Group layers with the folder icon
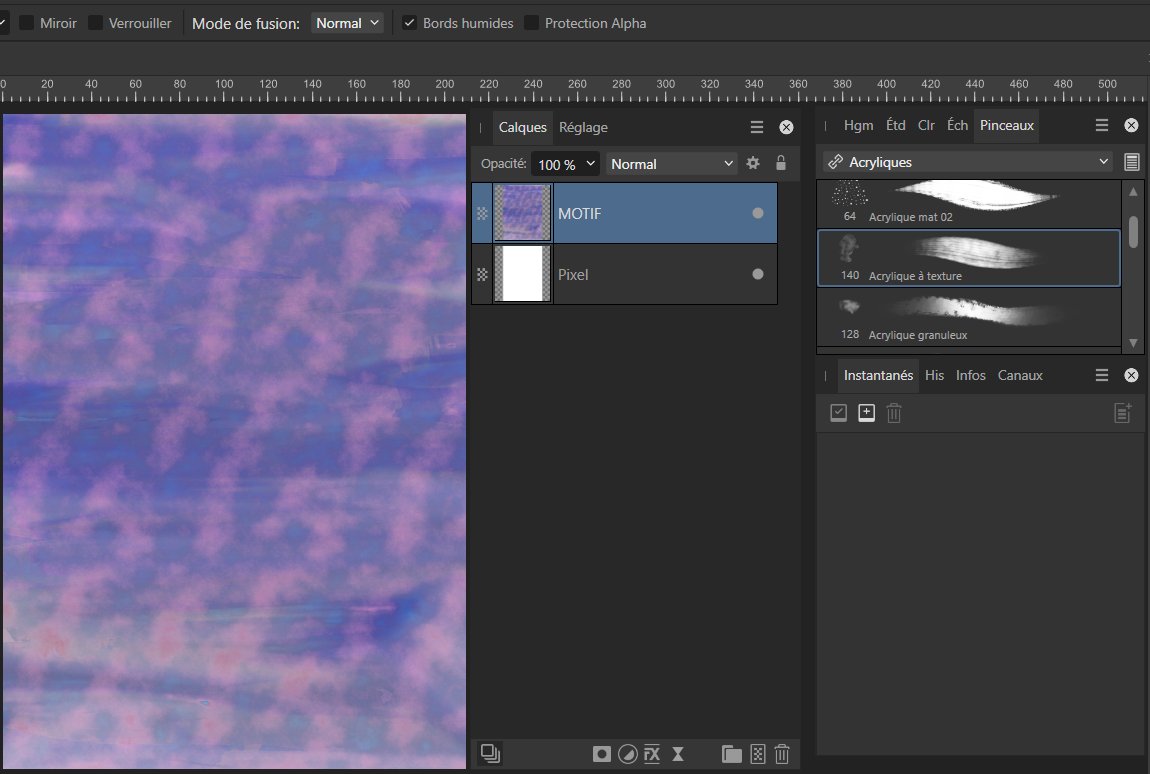1150x774 pixels. pyautogui.click(x=731, y=754)
